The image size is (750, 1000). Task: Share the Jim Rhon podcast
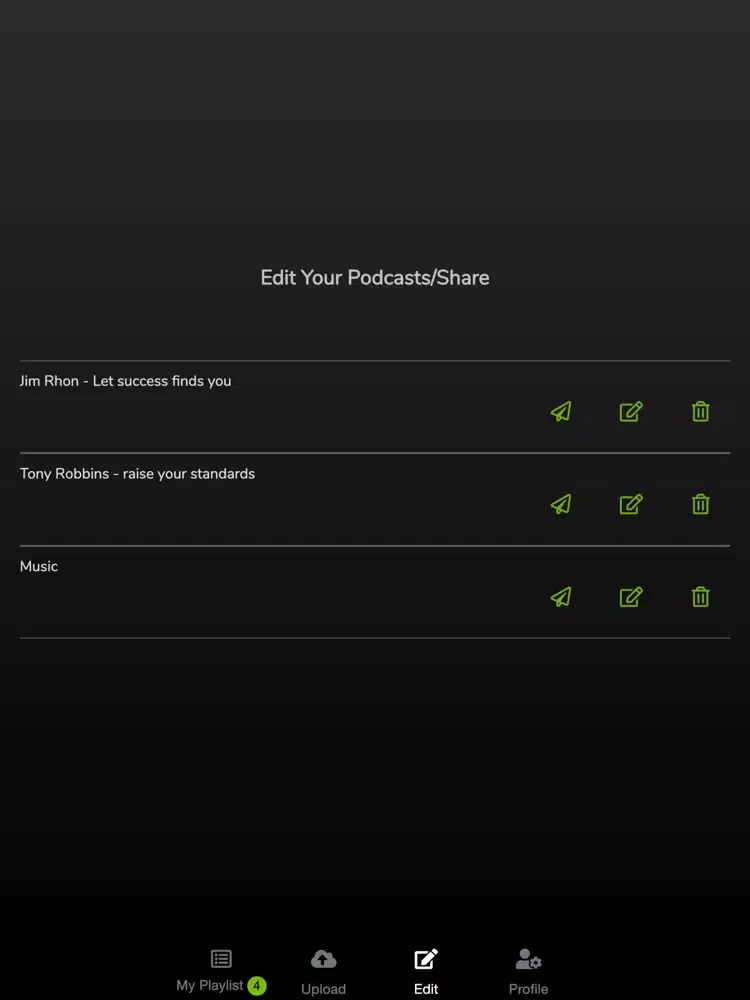561,411
